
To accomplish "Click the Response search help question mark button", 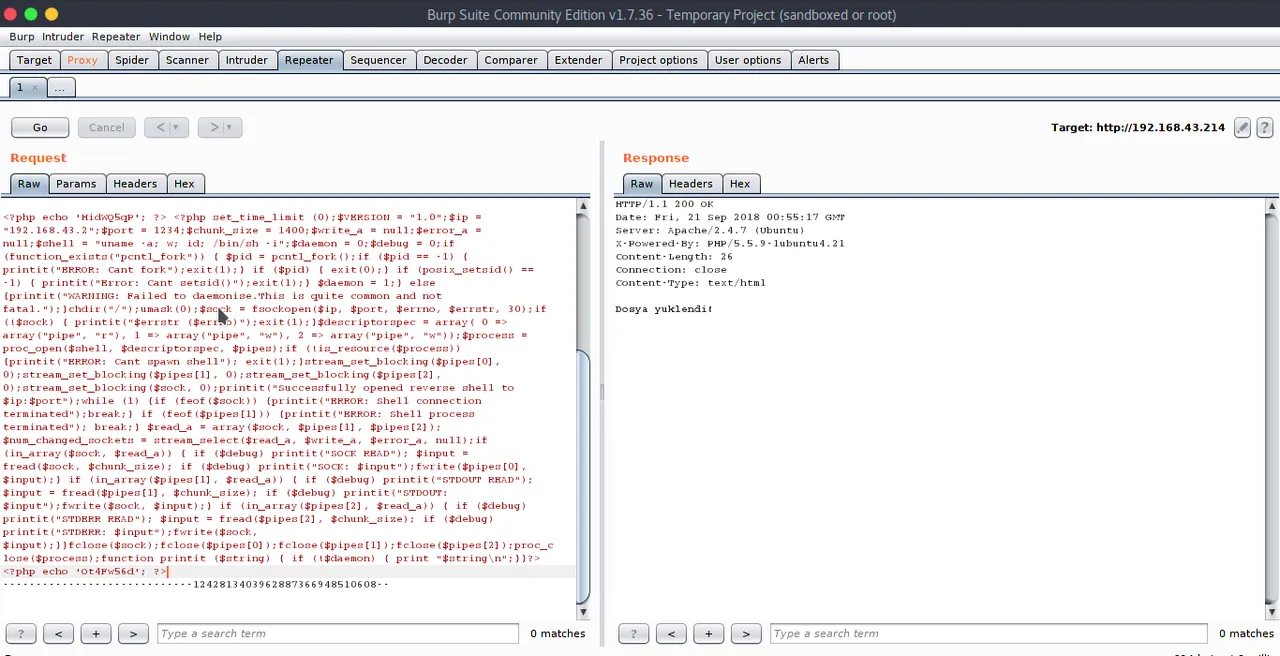I will point(633,633).
